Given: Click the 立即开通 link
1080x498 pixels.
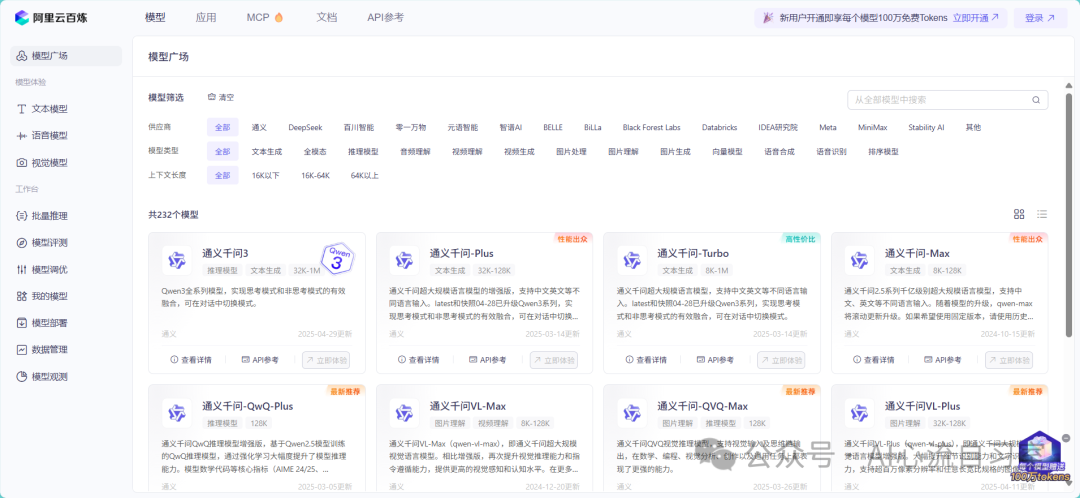Looking at the screenshot, I should tap(975, 18).
